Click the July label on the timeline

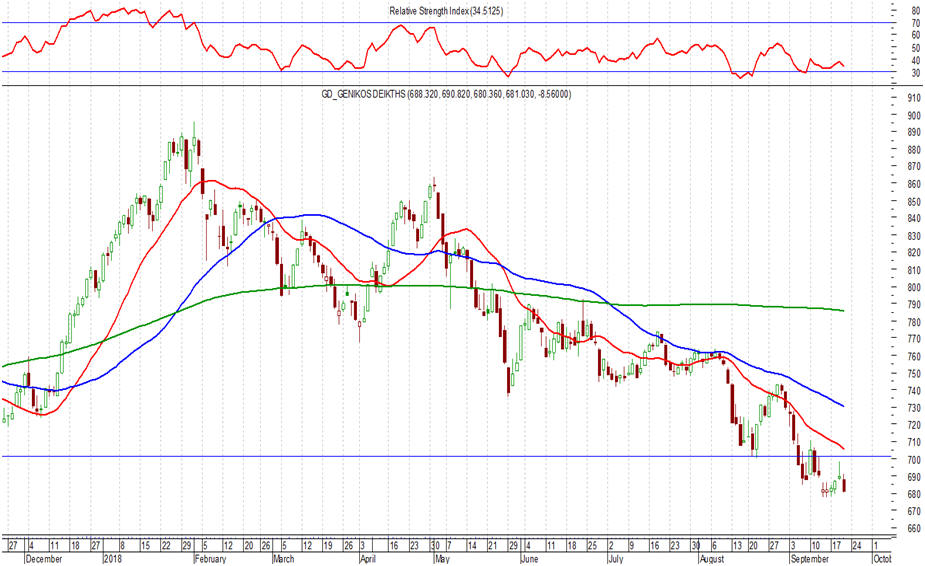tap(615, 558)
